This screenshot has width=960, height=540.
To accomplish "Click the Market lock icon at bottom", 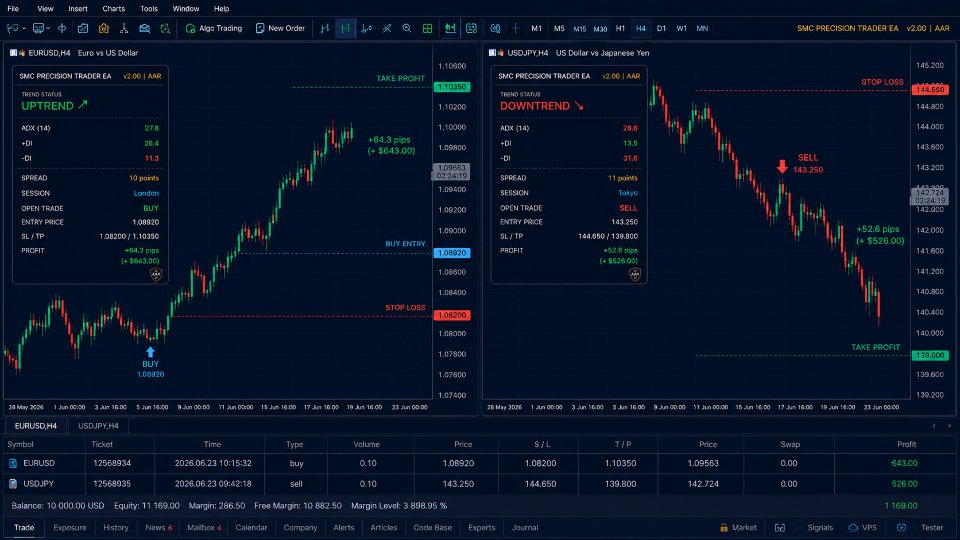I will pos(724,527).
